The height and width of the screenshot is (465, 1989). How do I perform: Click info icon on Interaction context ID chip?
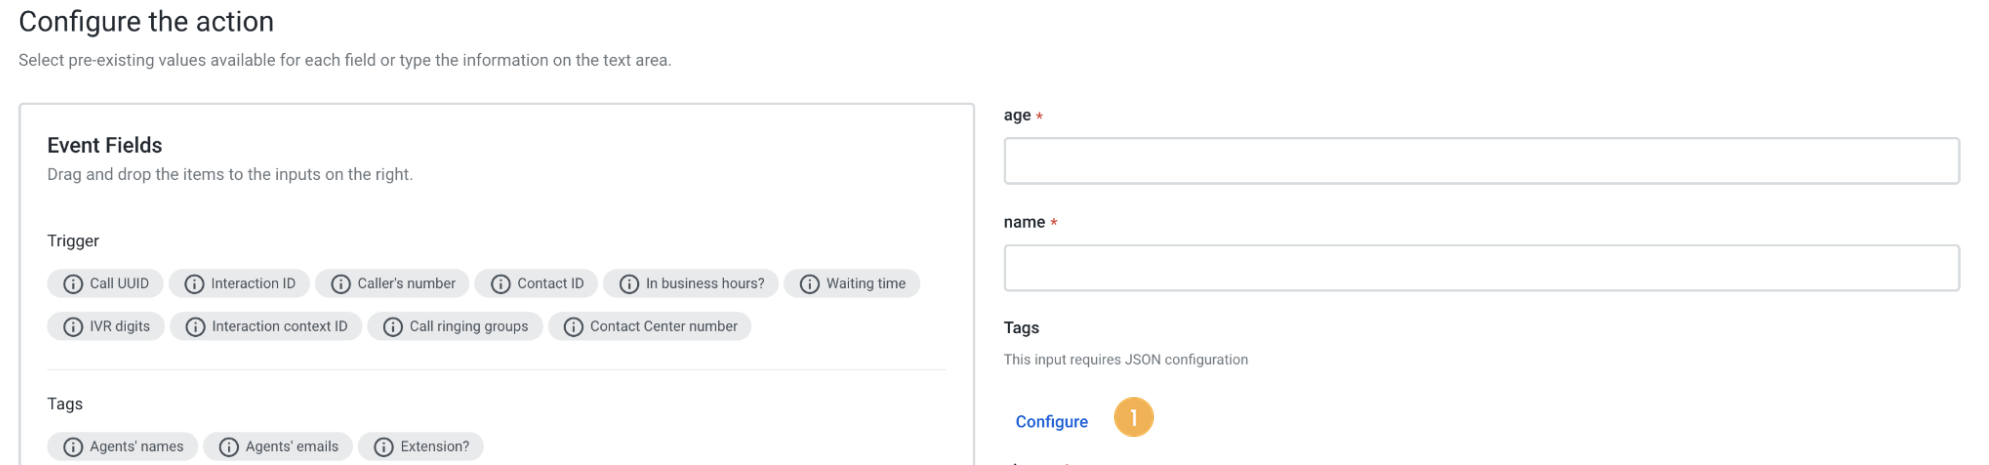pyautogui.click(x=195, y=327)
